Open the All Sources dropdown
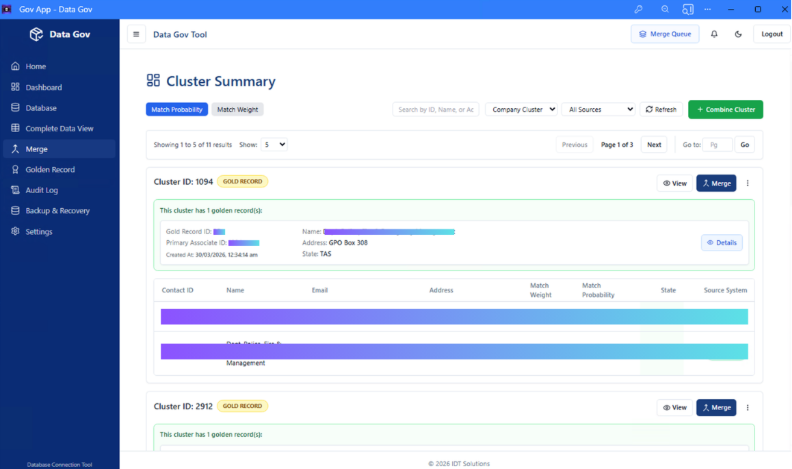The height and width of the screenshot is (469, 792). [599, 110]
